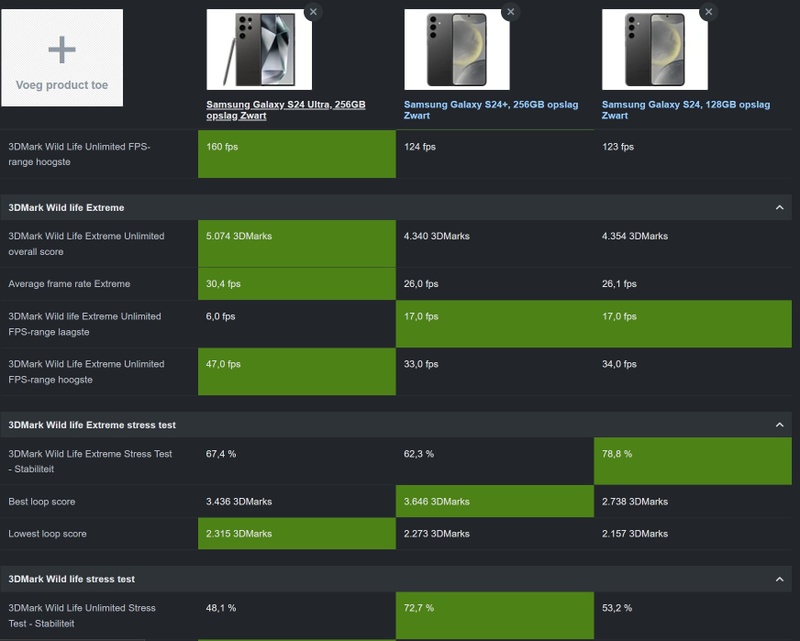800x641 pixels.
Task: Click the '48,1 %' value
Action: (221, 608)
